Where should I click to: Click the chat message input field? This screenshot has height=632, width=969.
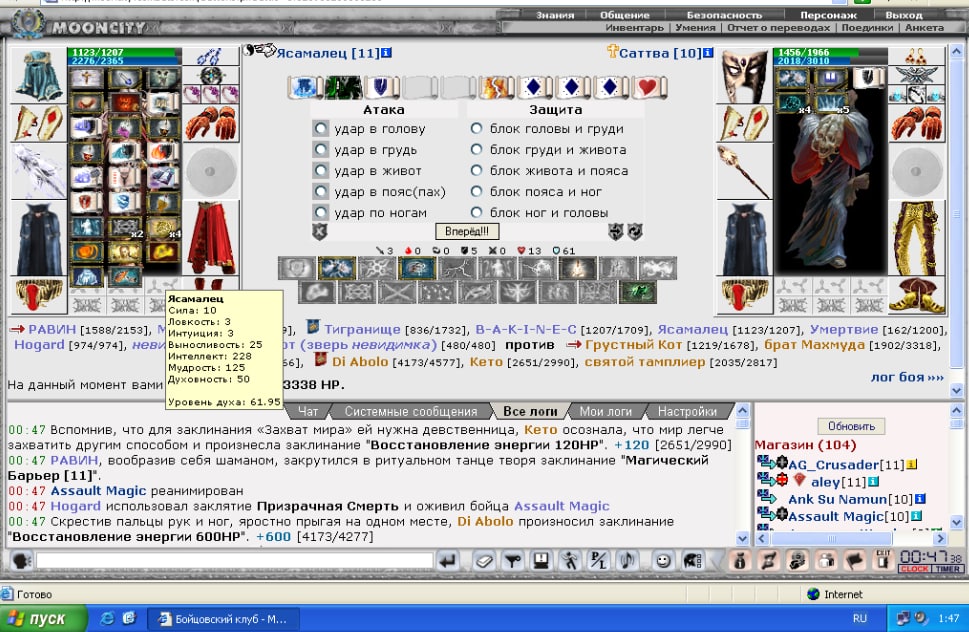tap(235, 561)
